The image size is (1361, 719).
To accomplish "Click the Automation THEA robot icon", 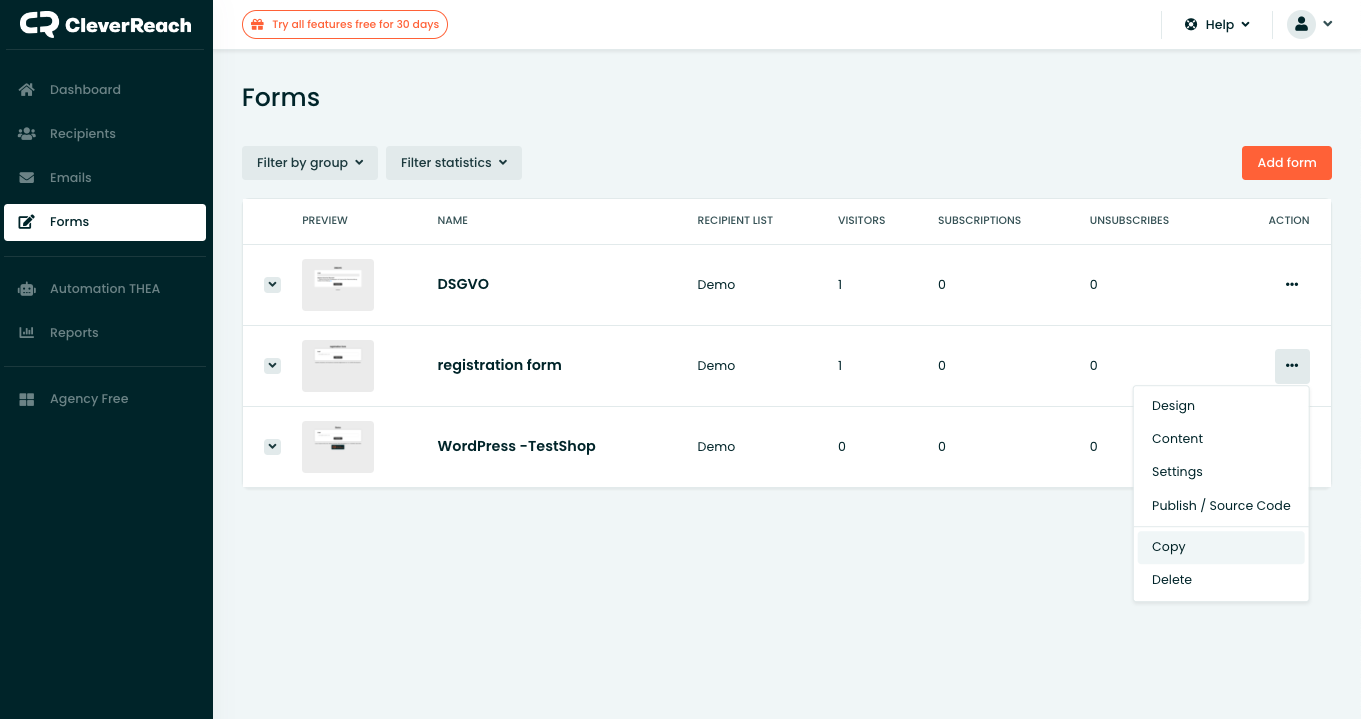I will (x=28, y=289).
